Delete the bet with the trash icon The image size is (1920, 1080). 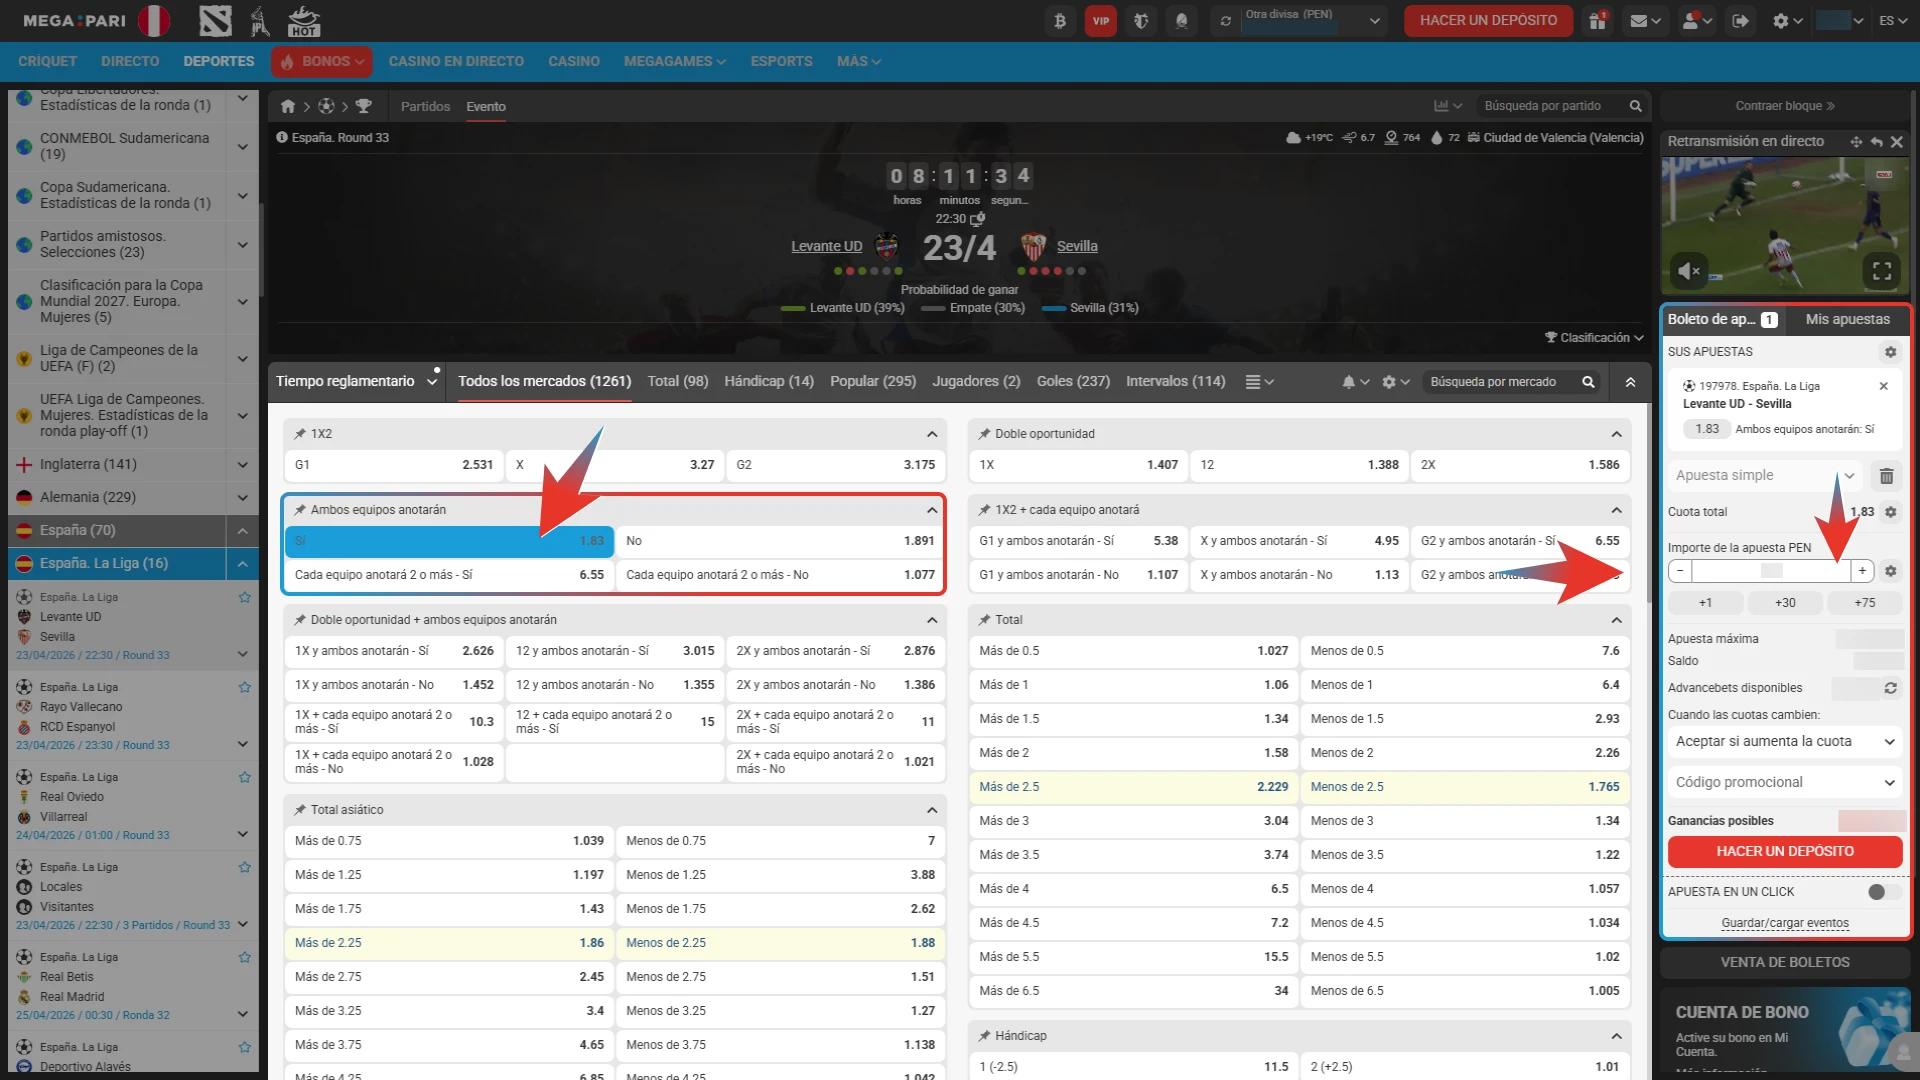1888,477
